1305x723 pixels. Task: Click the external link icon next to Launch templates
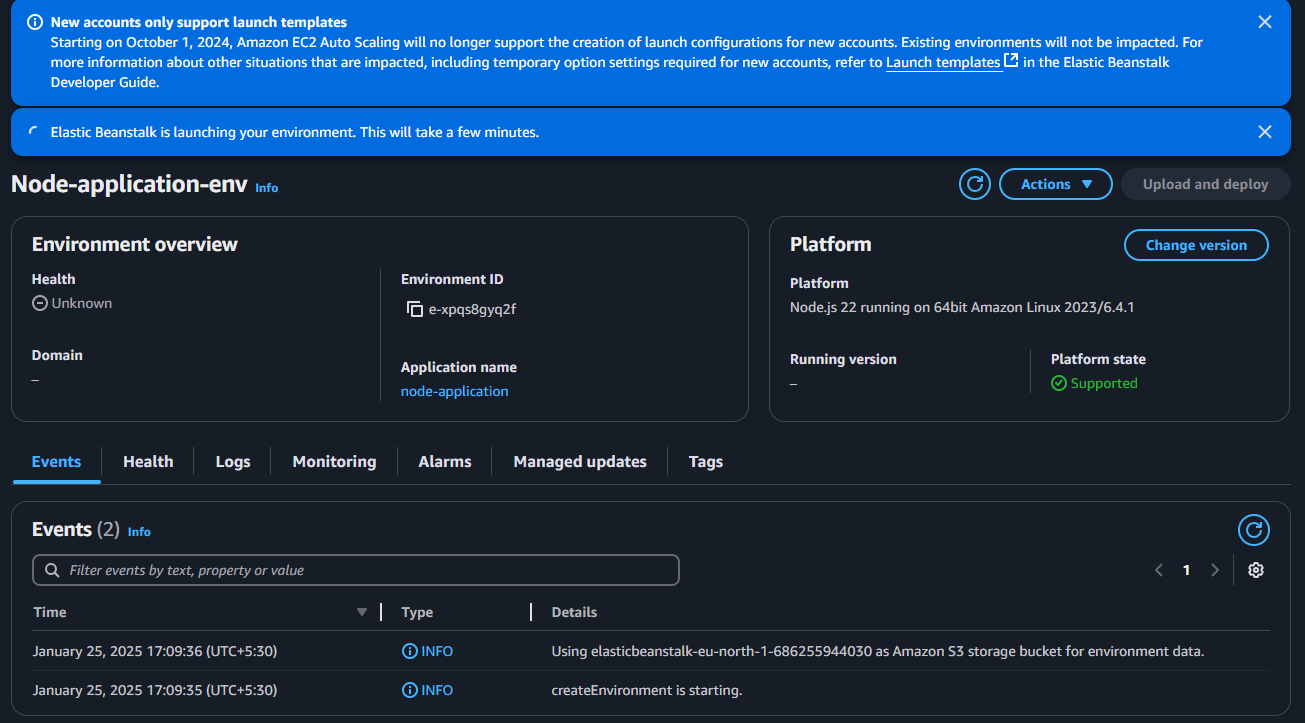[x=1011, y=61]
